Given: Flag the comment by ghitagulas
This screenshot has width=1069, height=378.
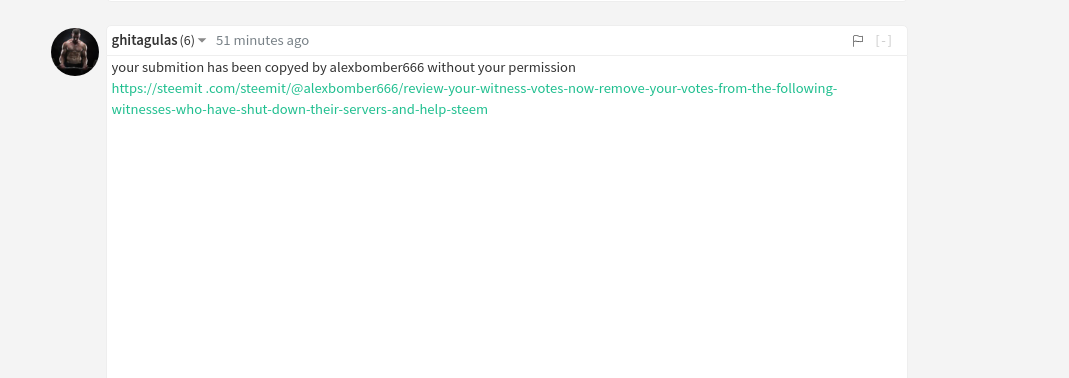Looking at the screenshot, I should point(858,41).
